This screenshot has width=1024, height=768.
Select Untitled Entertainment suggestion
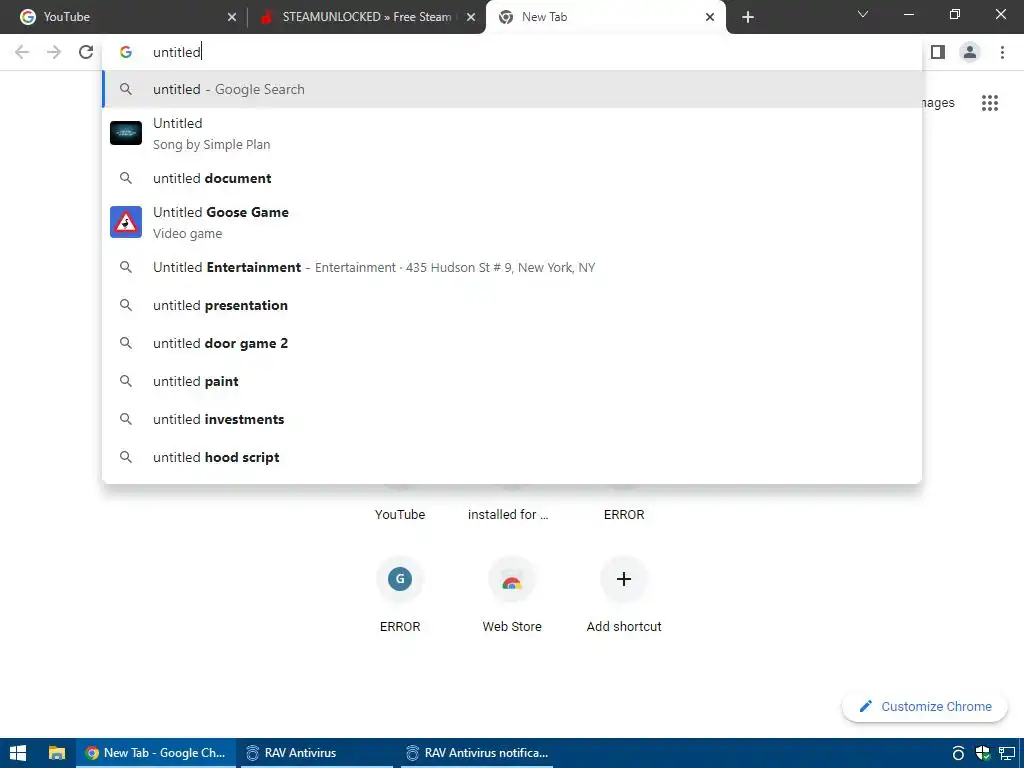pyautogui.click(x=512, y=267)
